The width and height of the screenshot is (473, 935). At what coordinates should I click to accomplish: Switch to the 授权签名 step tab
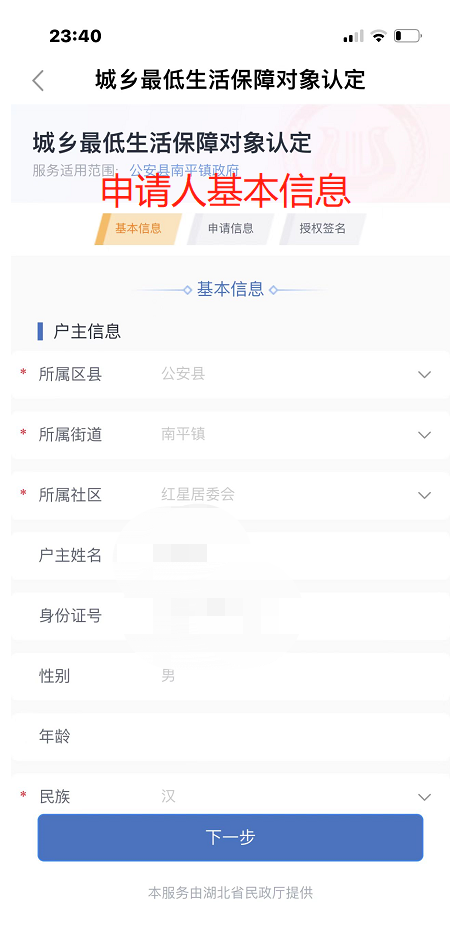tap(323, 229)
